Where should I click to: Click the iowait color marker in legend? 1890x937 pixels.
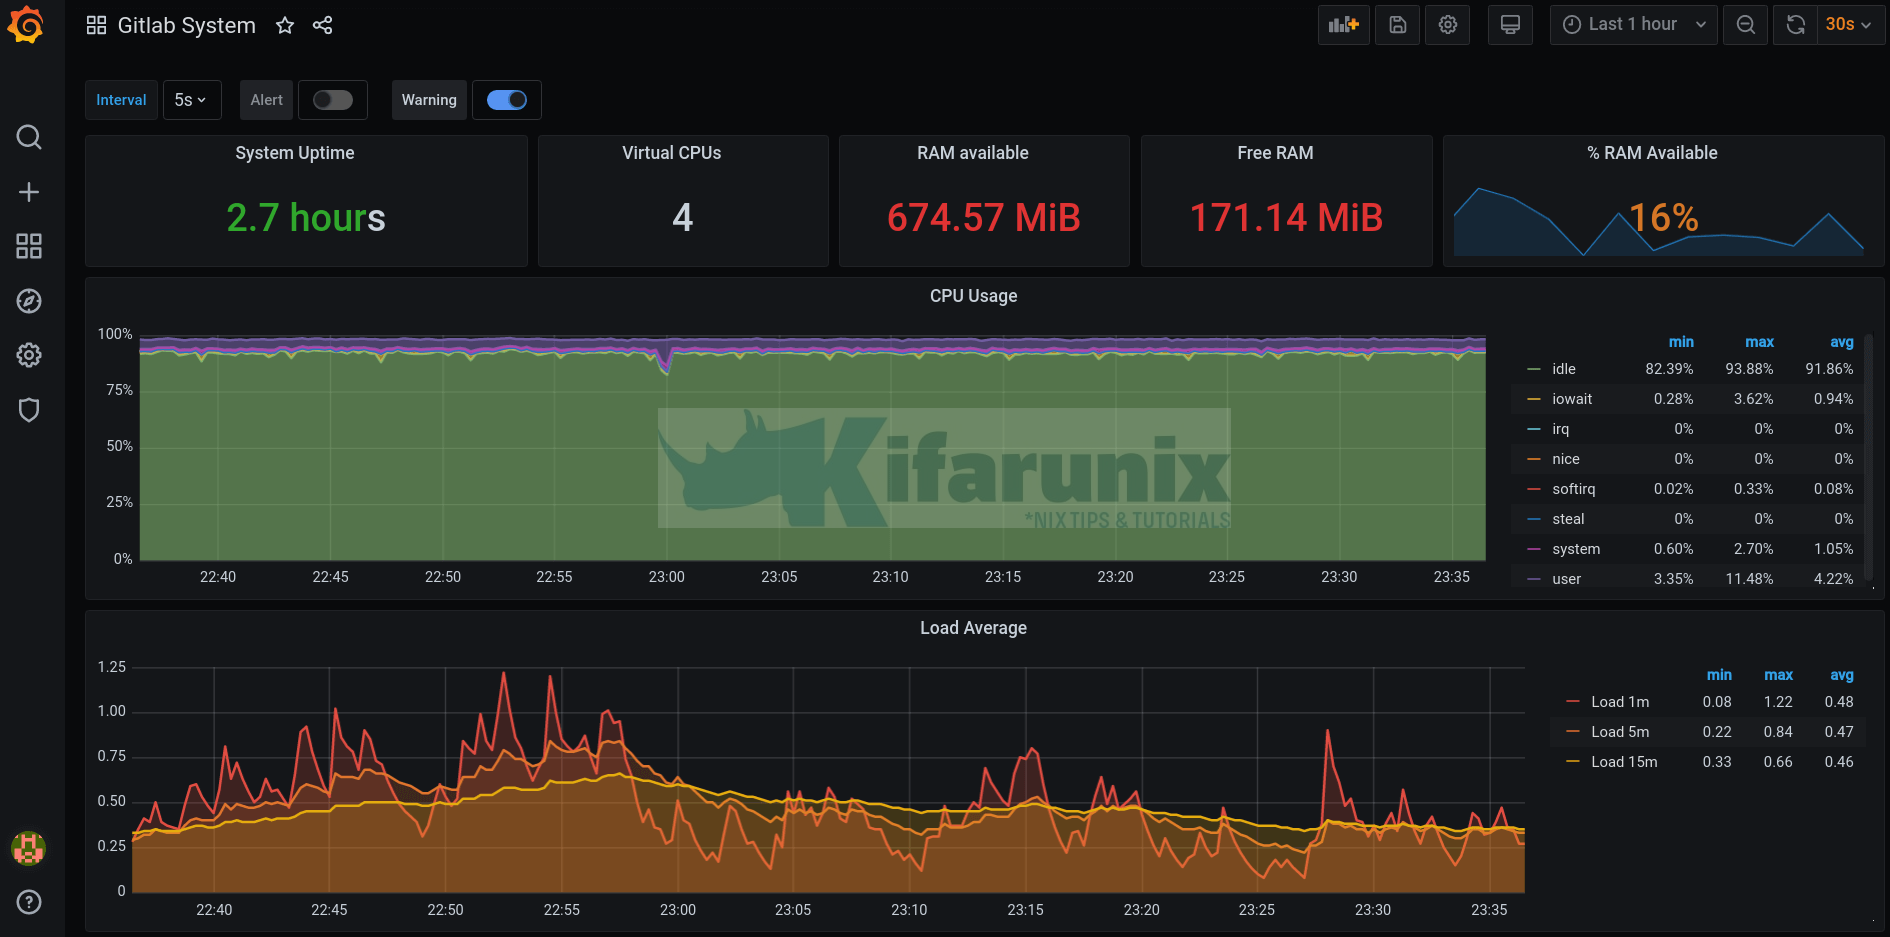pyautogui.click(x=1534, y=399)
